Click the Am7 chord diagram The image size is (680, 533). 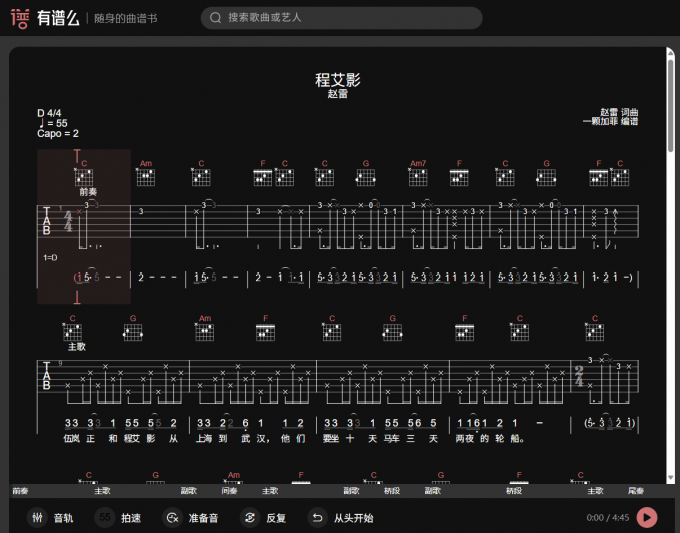[418, 174]
